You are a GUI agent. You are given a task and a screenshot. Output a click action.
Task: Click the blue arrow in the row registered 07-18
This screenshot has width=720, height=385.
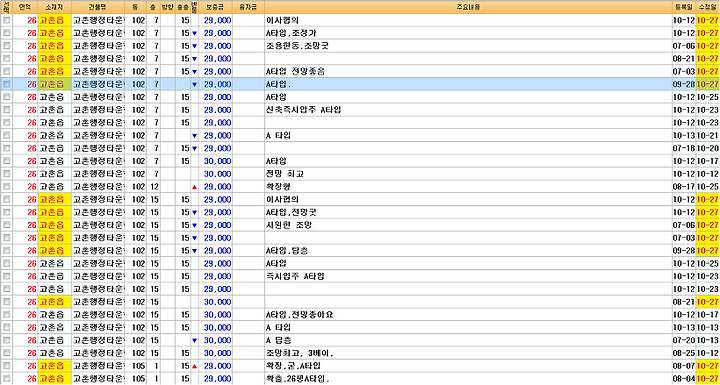[x=194, y=148]
